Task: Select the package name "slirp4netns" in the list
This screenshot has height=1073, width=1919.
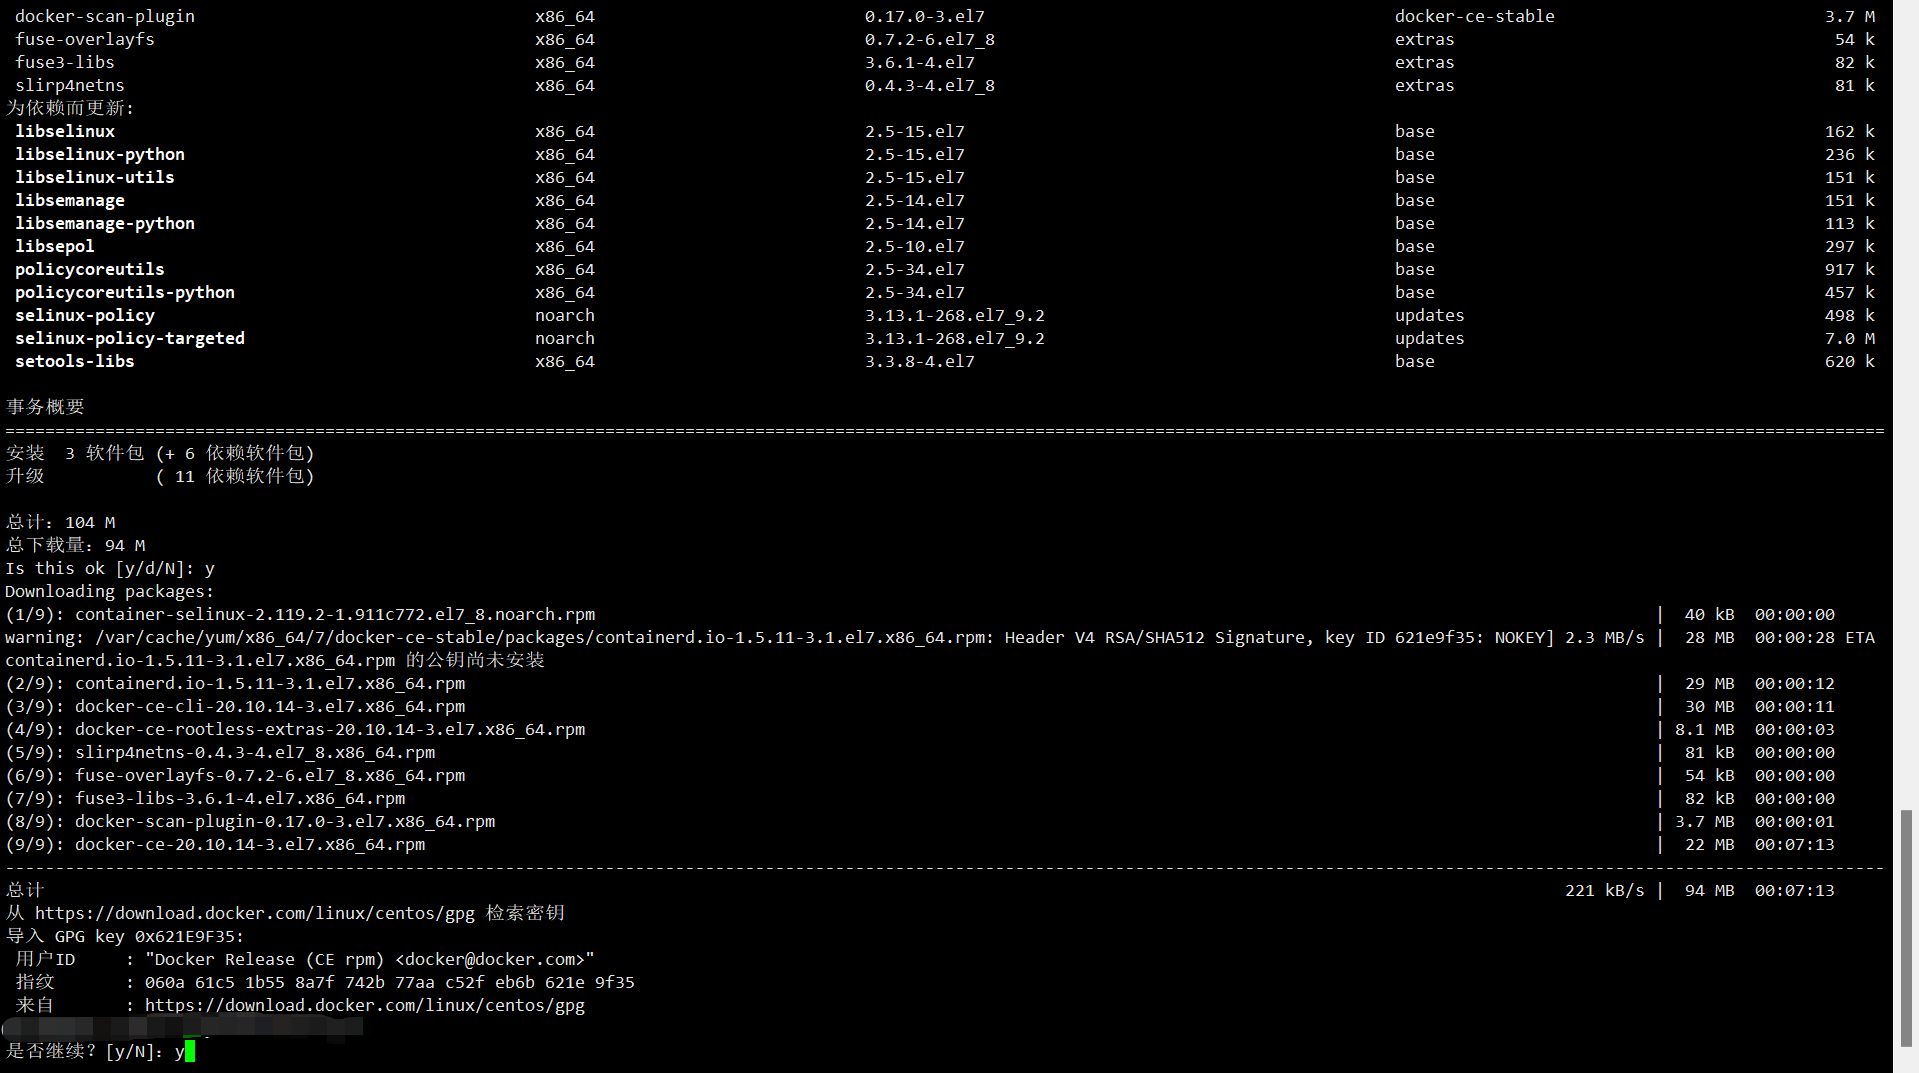Action: pos(70,85)
